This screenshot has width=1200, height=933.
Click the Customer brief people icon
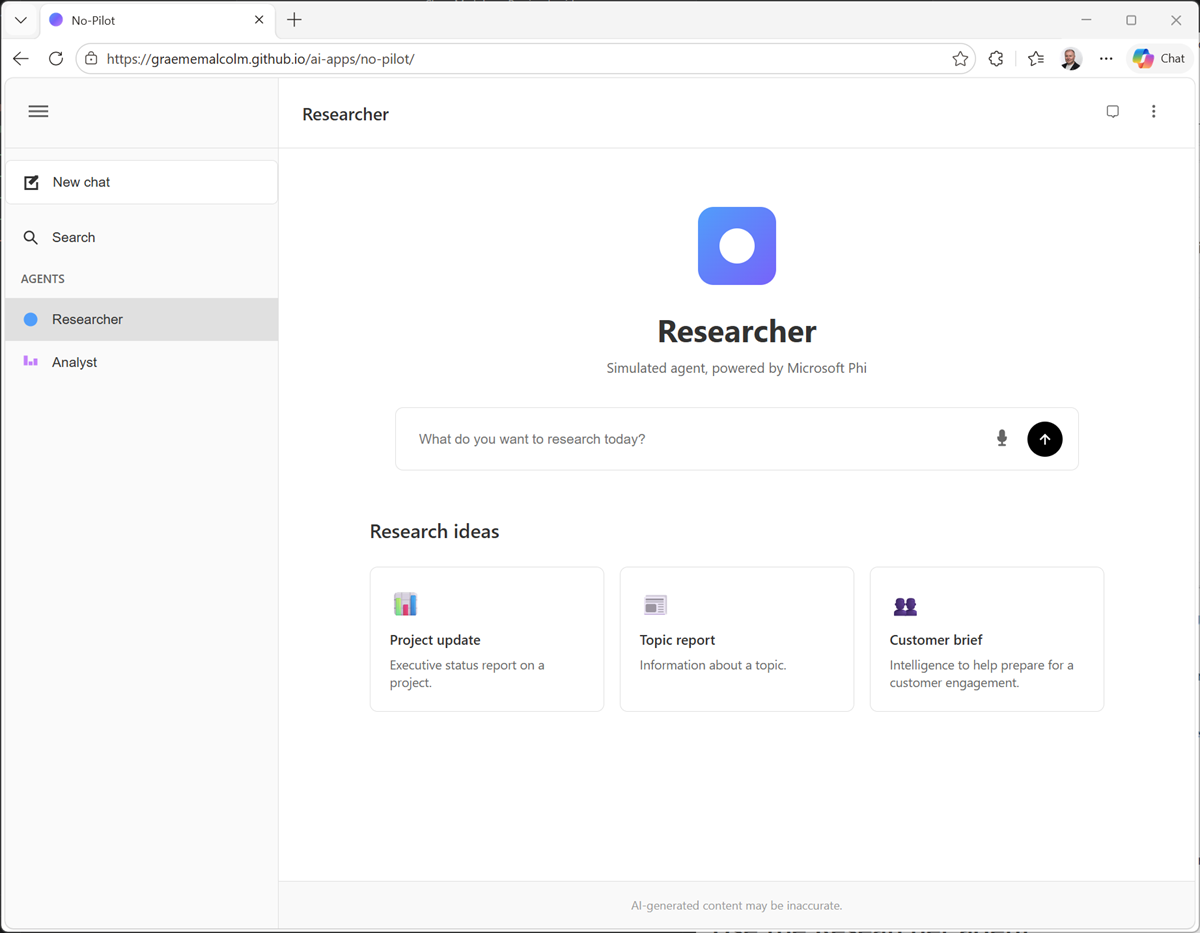click(x=905, y=606)
